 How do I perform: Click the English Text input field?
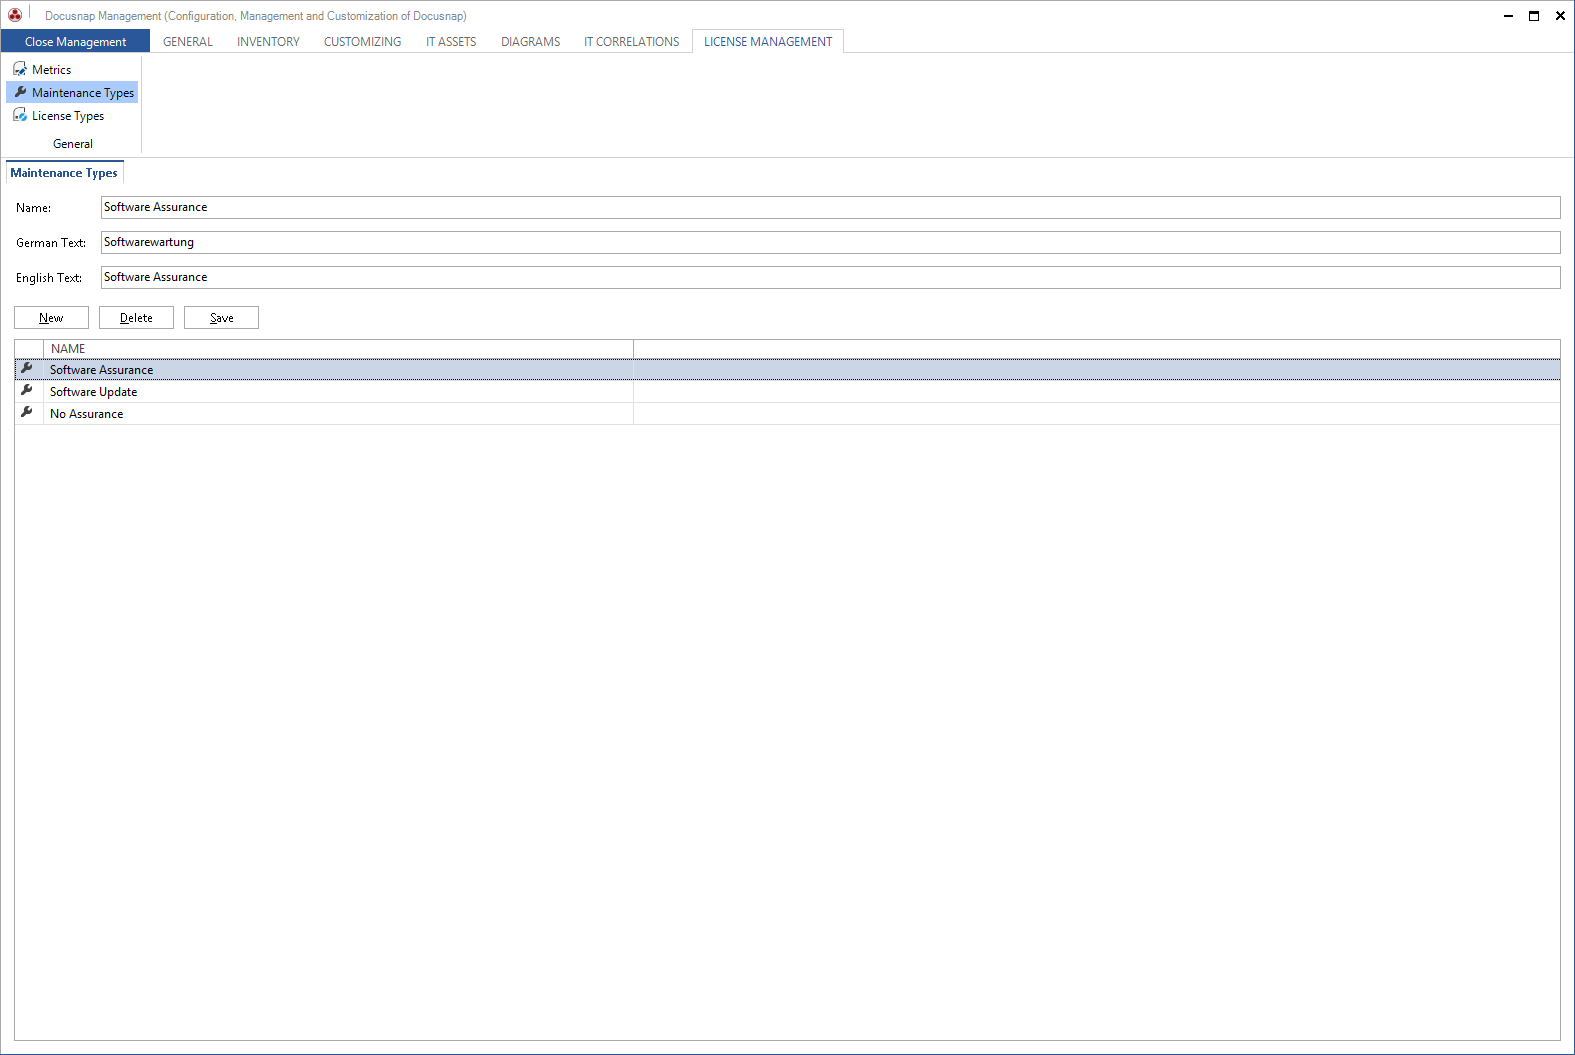pyautogui.click(x=830, y=277)
